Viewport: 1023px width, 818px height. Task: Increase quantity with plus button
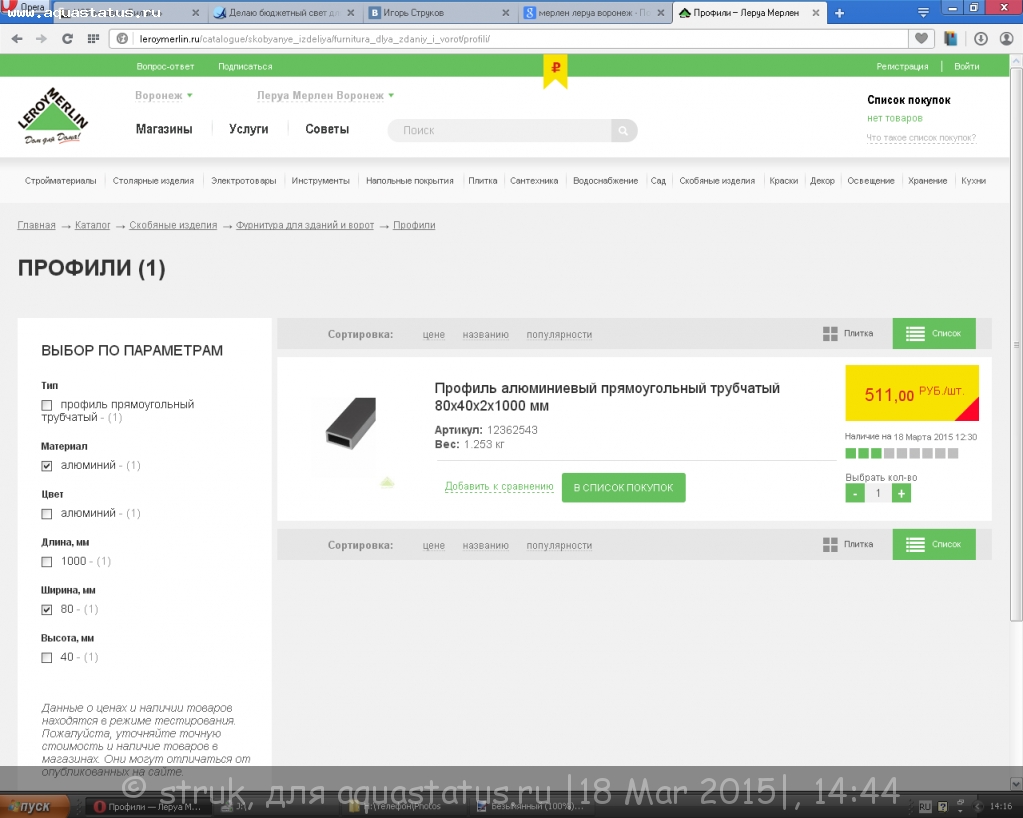[x=901, y=494]
